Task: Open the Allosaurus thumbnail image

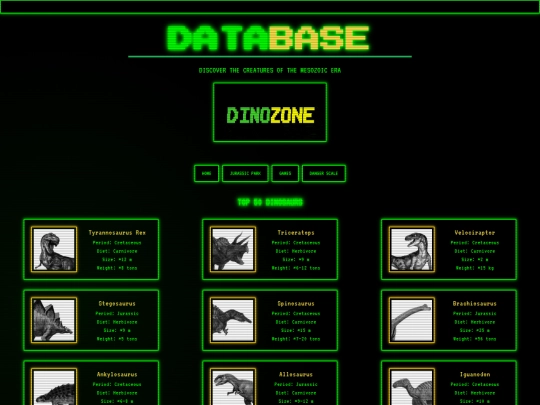Action: (x=233, y=387)
